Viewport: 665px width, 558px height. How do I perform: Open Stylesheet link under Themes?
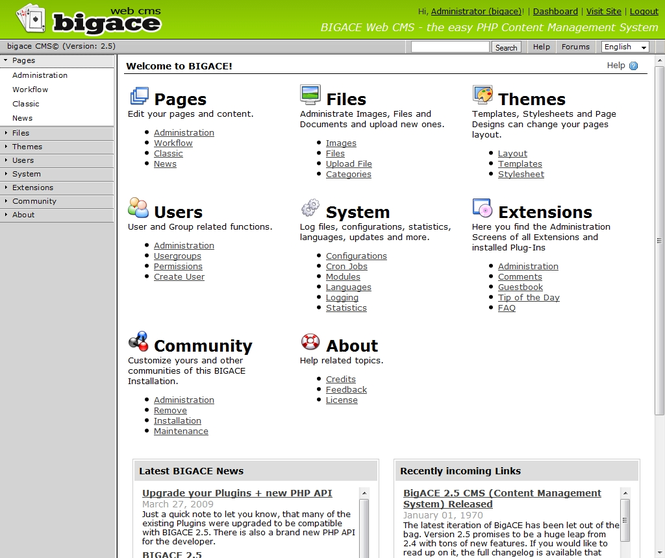click(x=521, y=174)
